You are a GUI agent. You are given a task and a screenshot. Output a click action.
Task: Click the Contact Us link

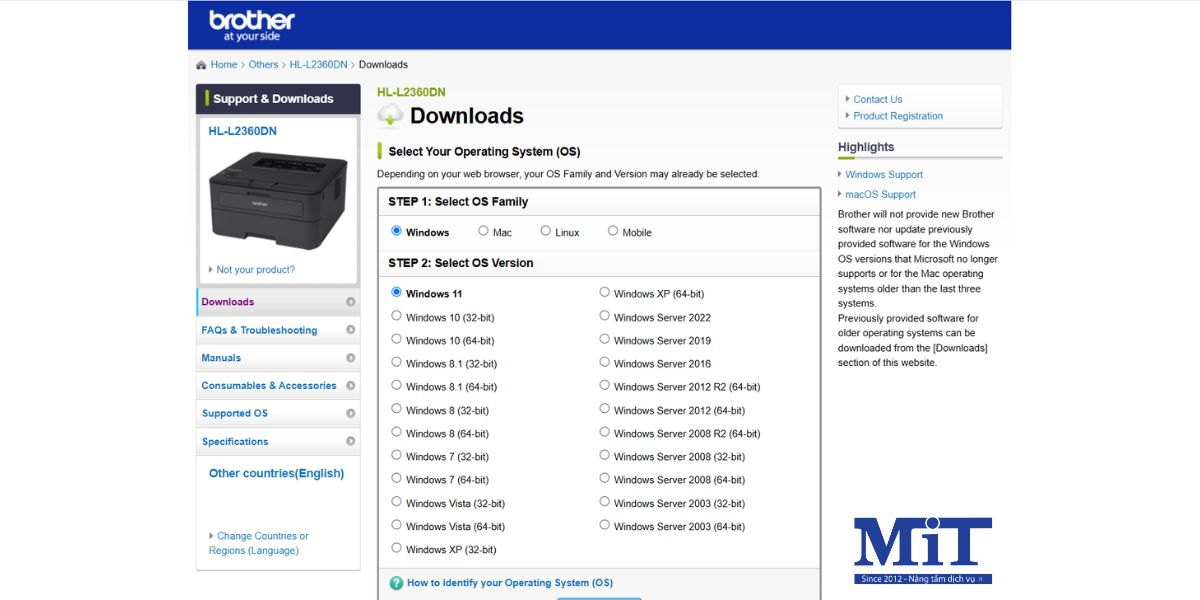pos(877,99)
